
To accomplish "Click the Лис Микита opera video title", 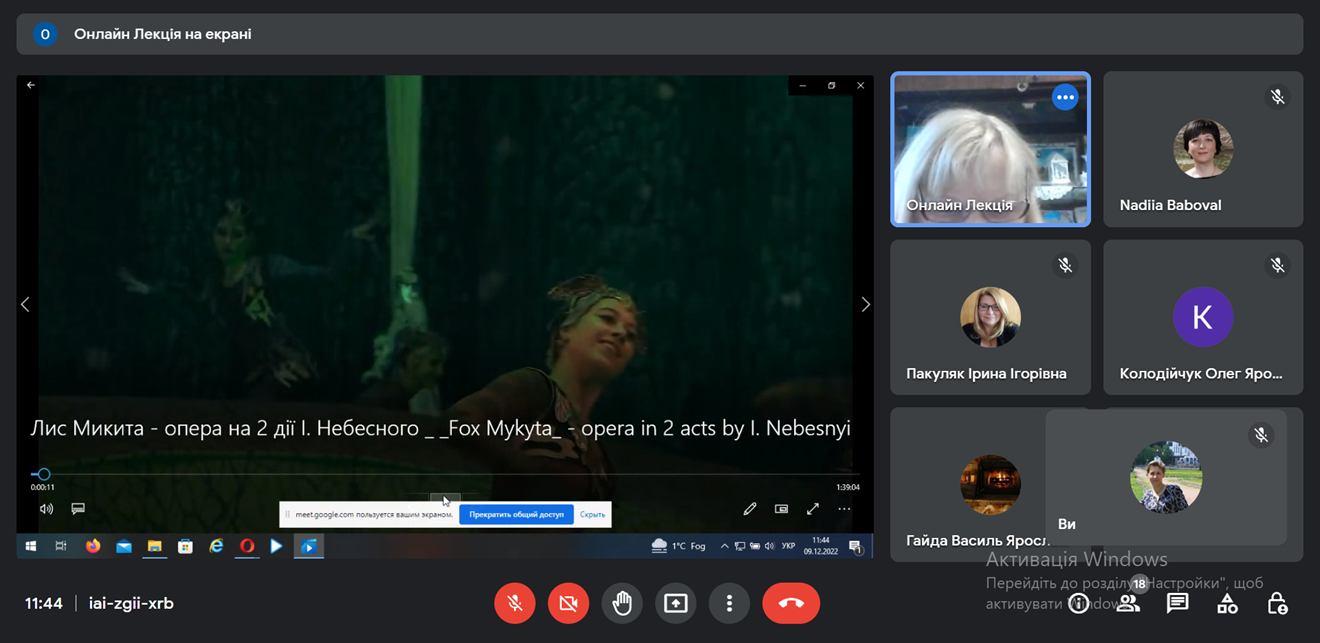I will [441, 428].
